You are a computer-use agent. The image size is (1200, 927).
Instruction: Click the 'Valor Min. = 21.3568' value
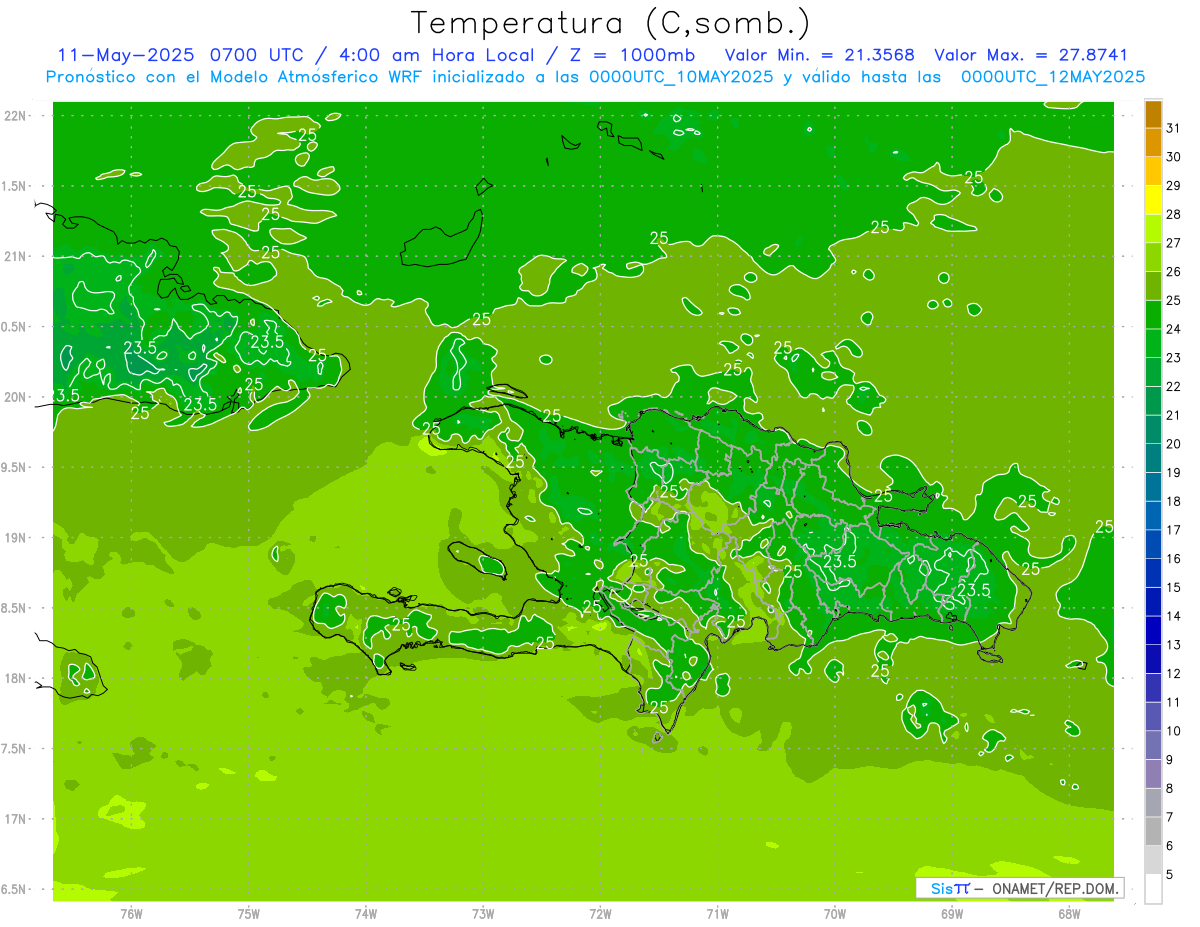pos(819,55)
